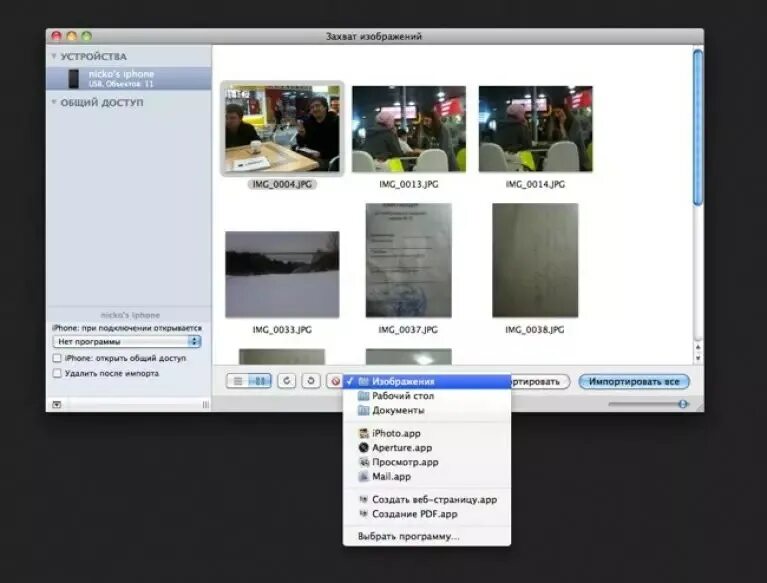
Task: Click the Mail.app icon in the menu
Action: pyautogui.click(x=363, y=476)
